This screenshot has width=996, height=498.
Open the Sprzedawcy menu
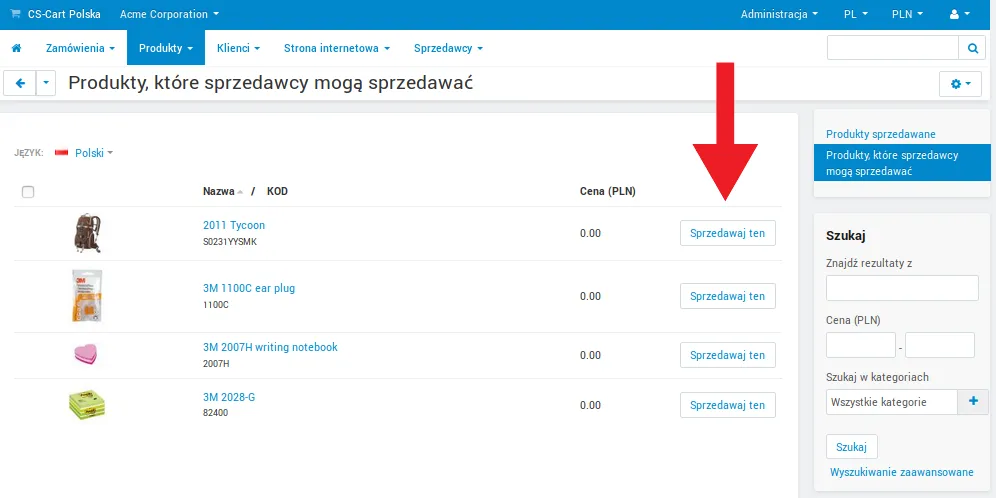click(x=448, y=48)
